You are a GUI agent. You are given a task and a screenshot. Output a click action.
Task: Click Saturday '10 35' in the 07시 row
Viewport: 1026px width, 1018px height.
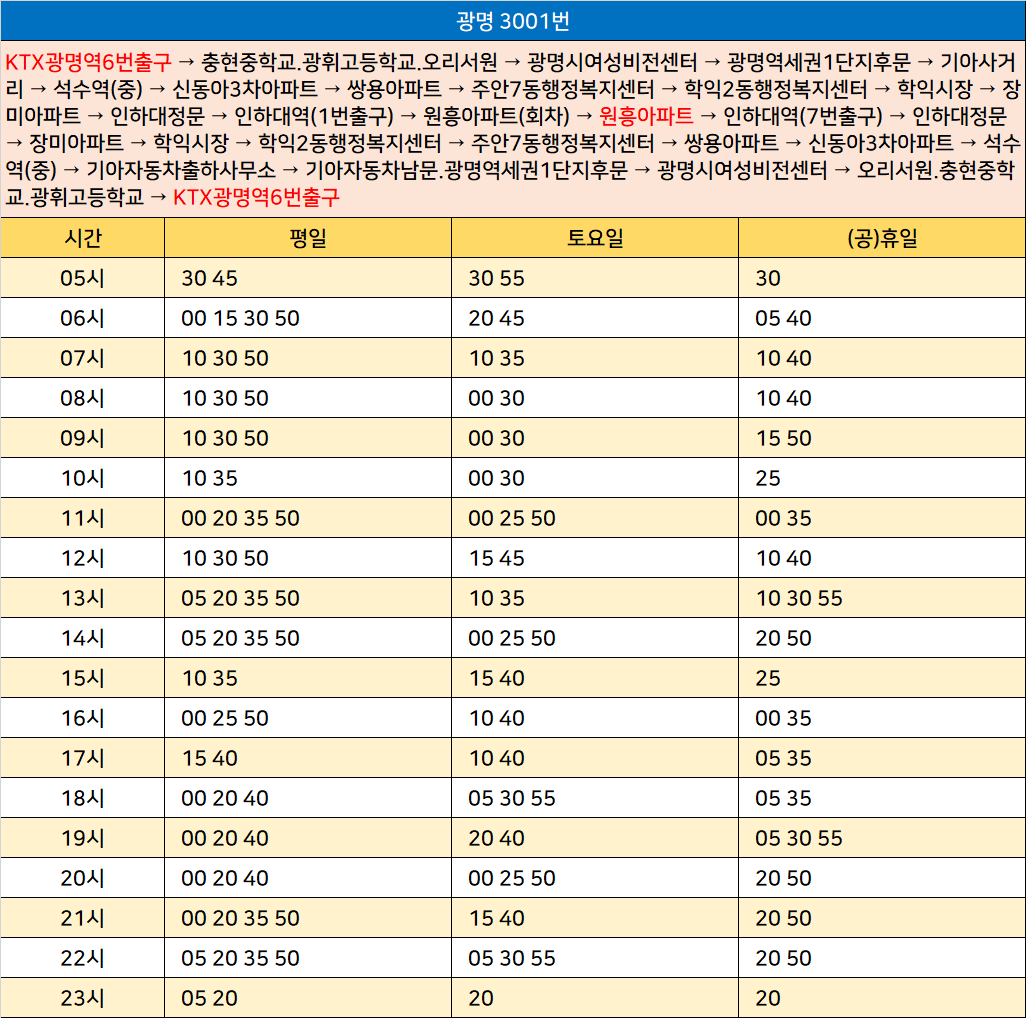(x=496, y=358)
